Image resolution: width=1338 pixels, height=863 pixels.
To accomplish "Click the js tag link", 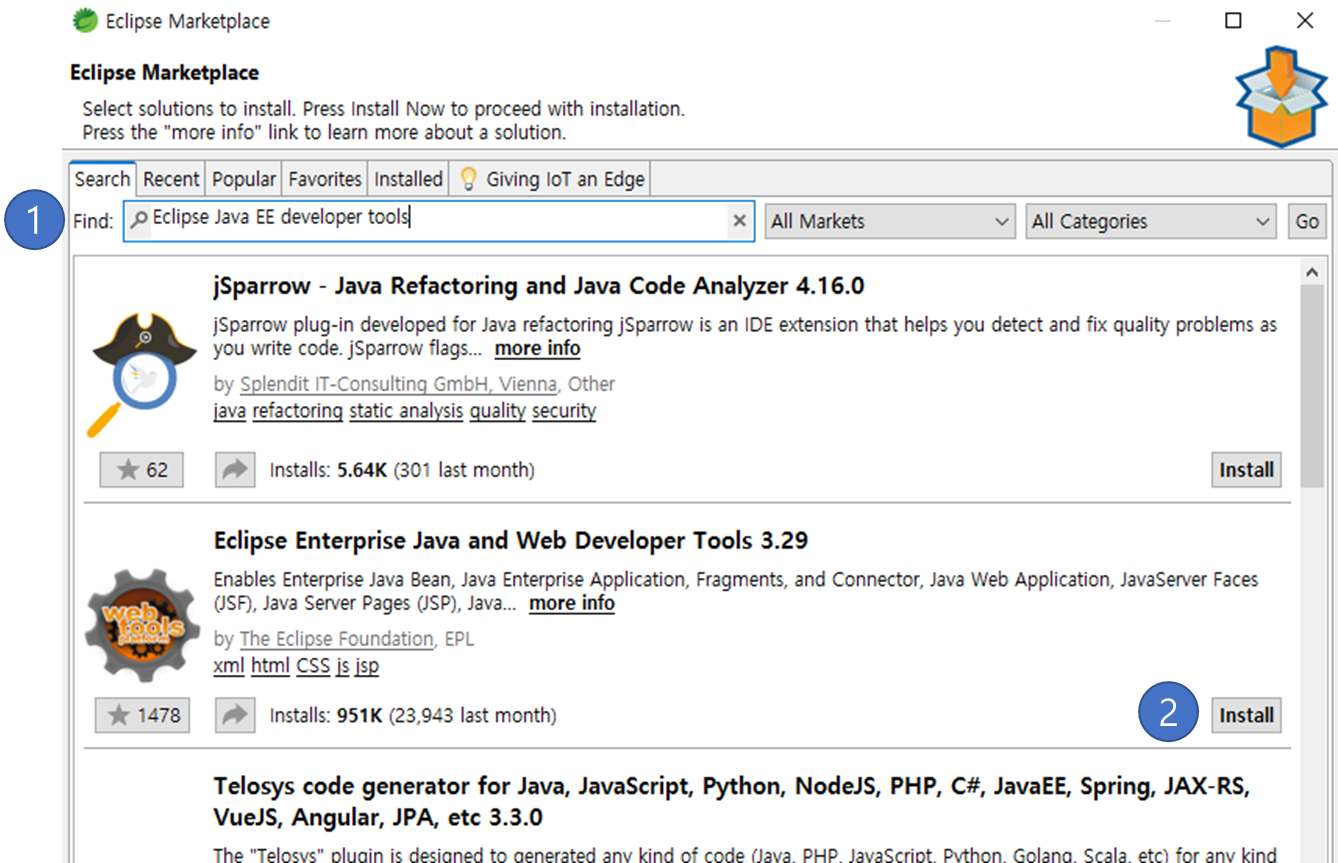I will click(x=342, y=665).
